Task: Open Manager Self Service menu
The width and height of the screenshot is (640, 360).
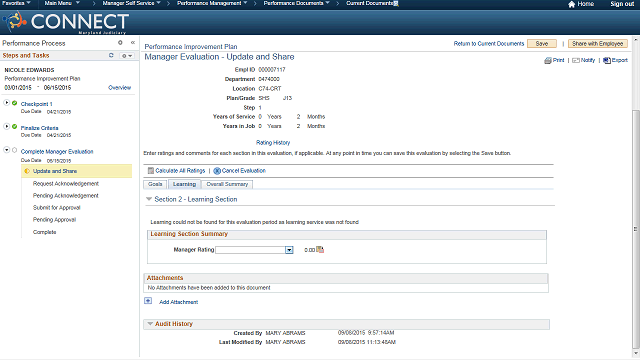Action: 131,3
